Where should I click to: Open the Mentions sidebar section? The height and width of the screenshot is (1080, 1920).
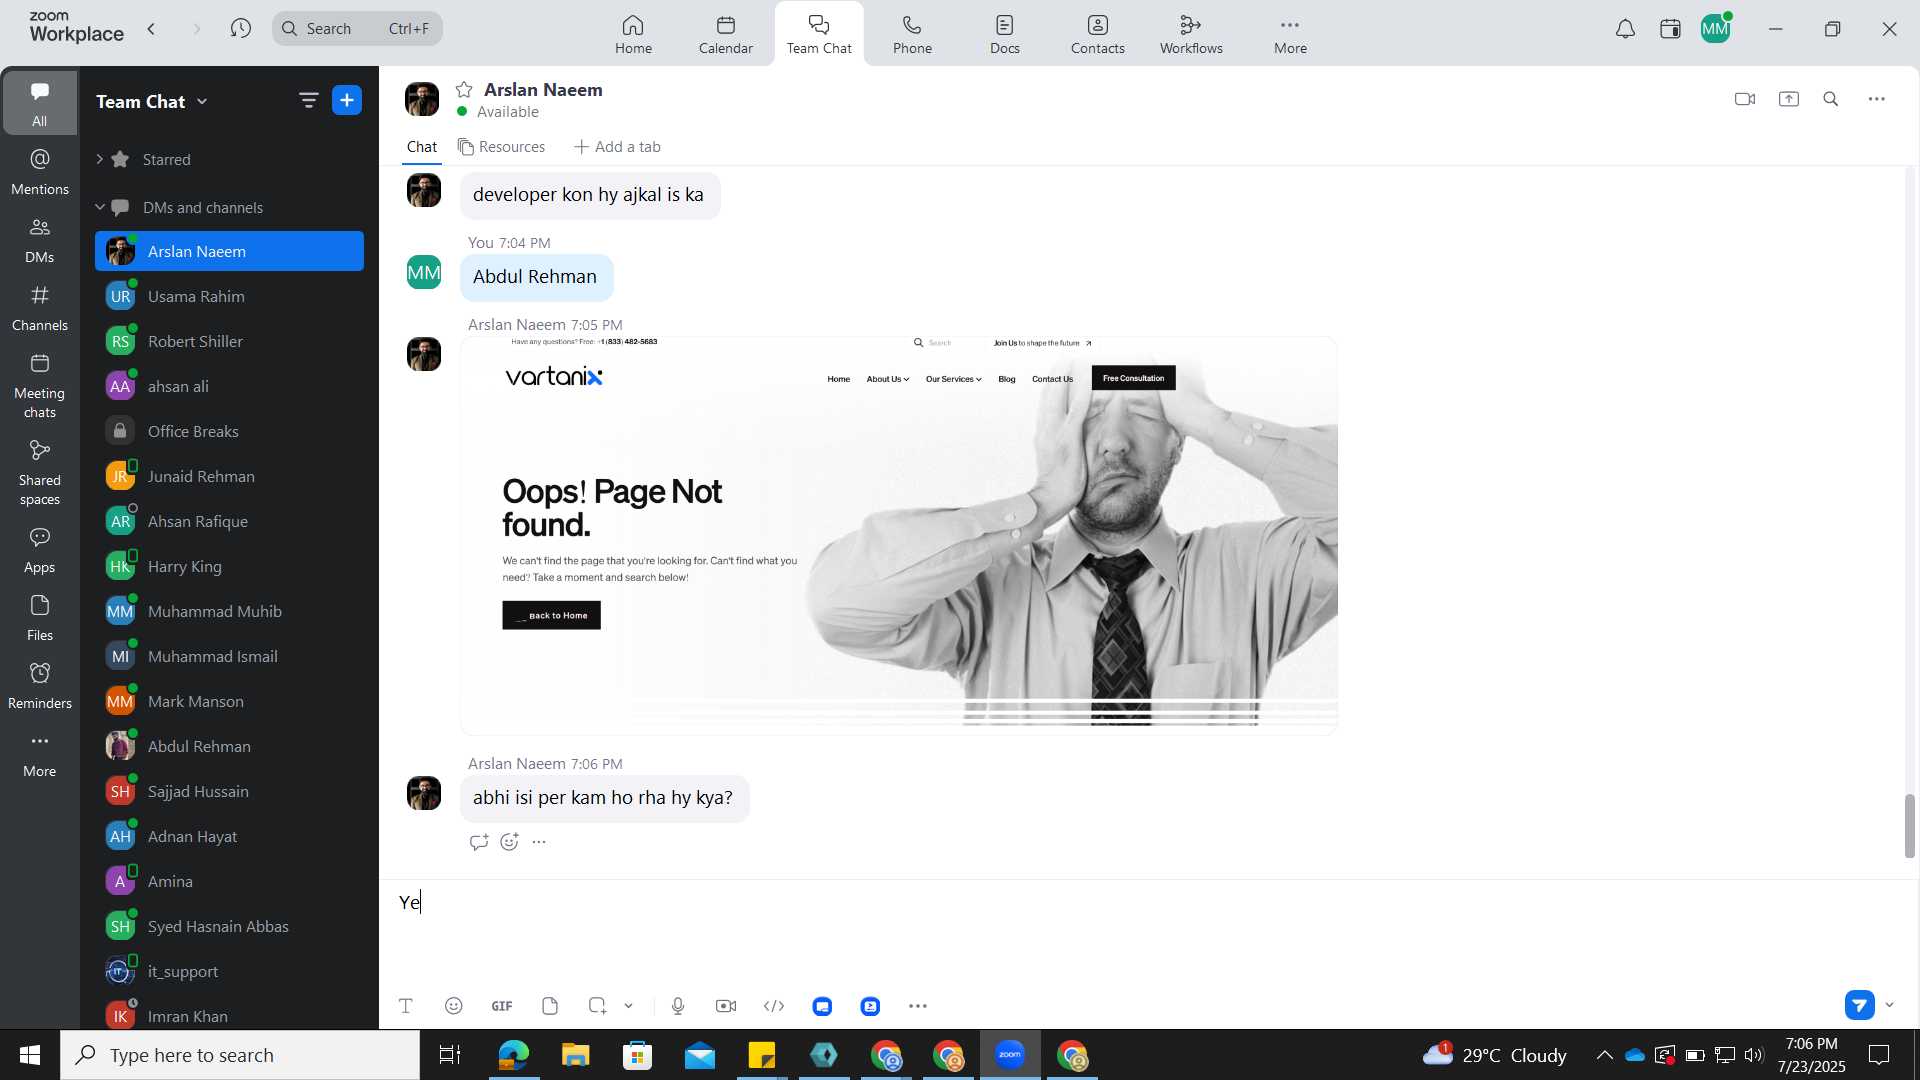tap(40, 172)
